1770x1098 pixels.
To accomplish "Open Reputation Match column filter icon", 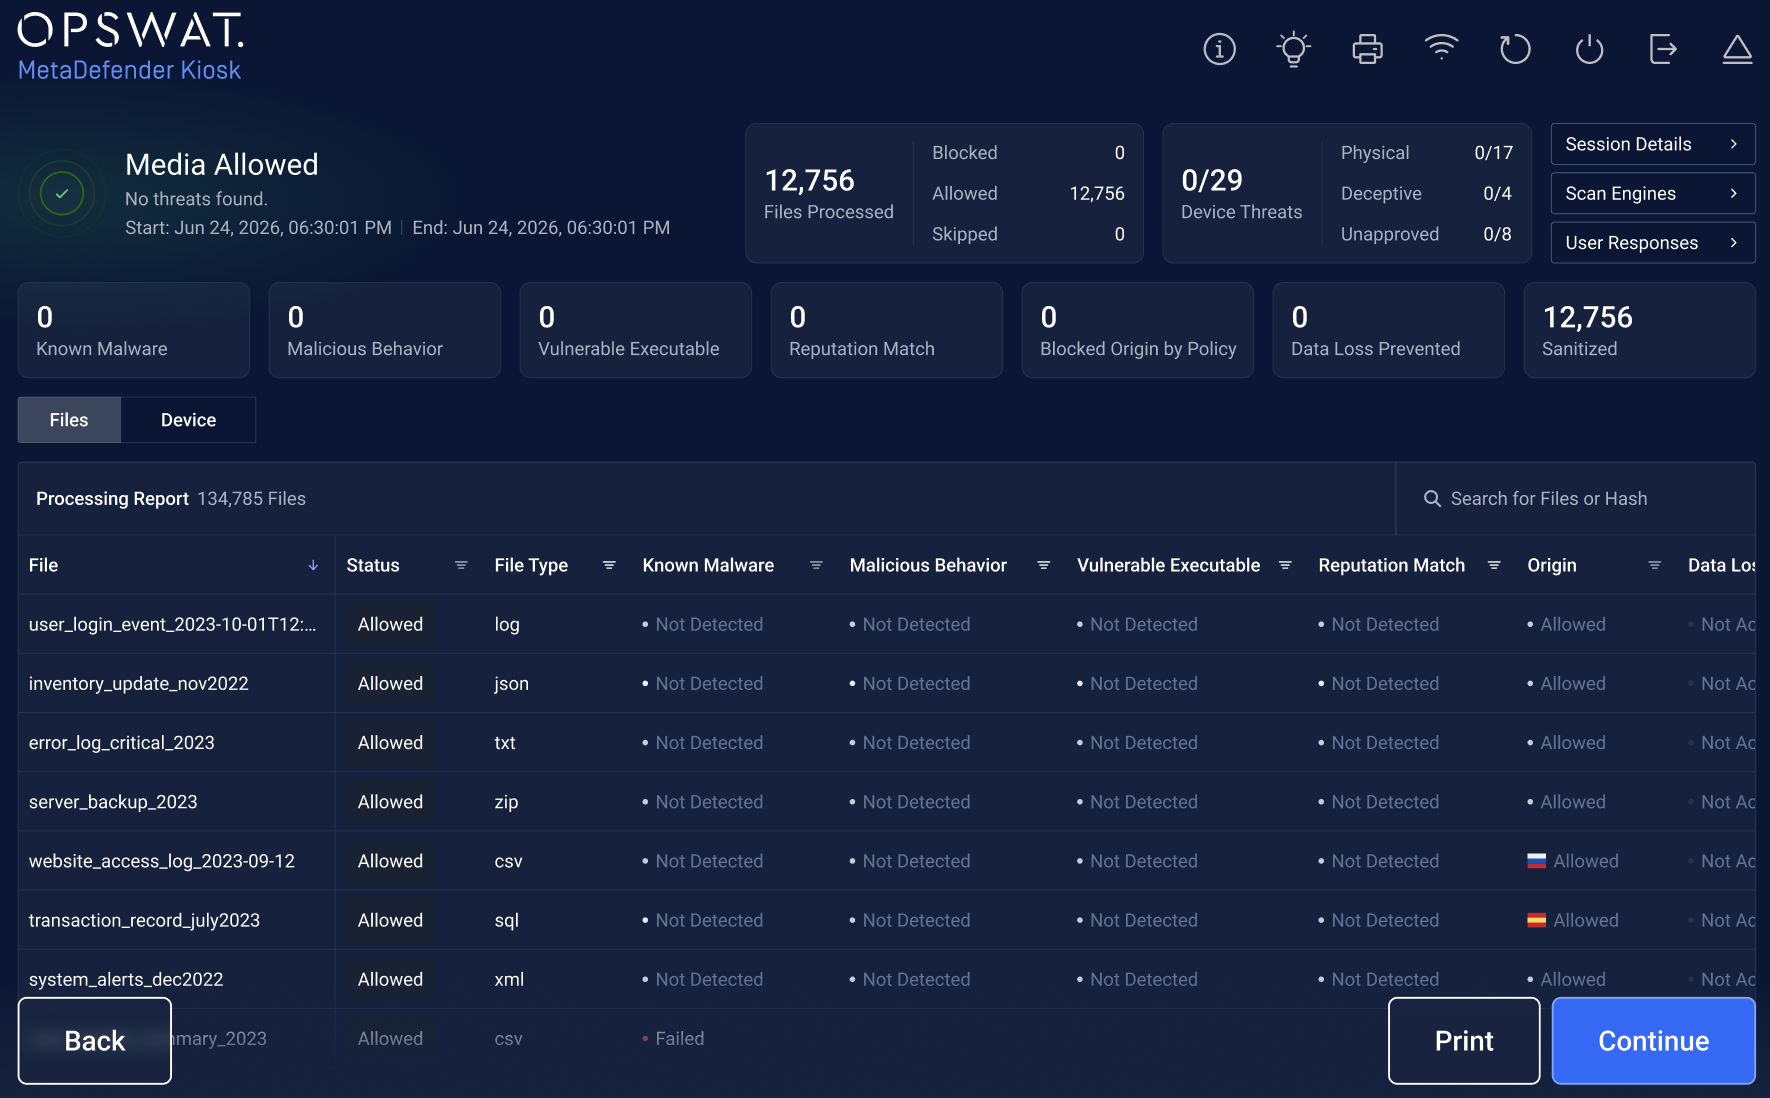I will coord(1494,565).
